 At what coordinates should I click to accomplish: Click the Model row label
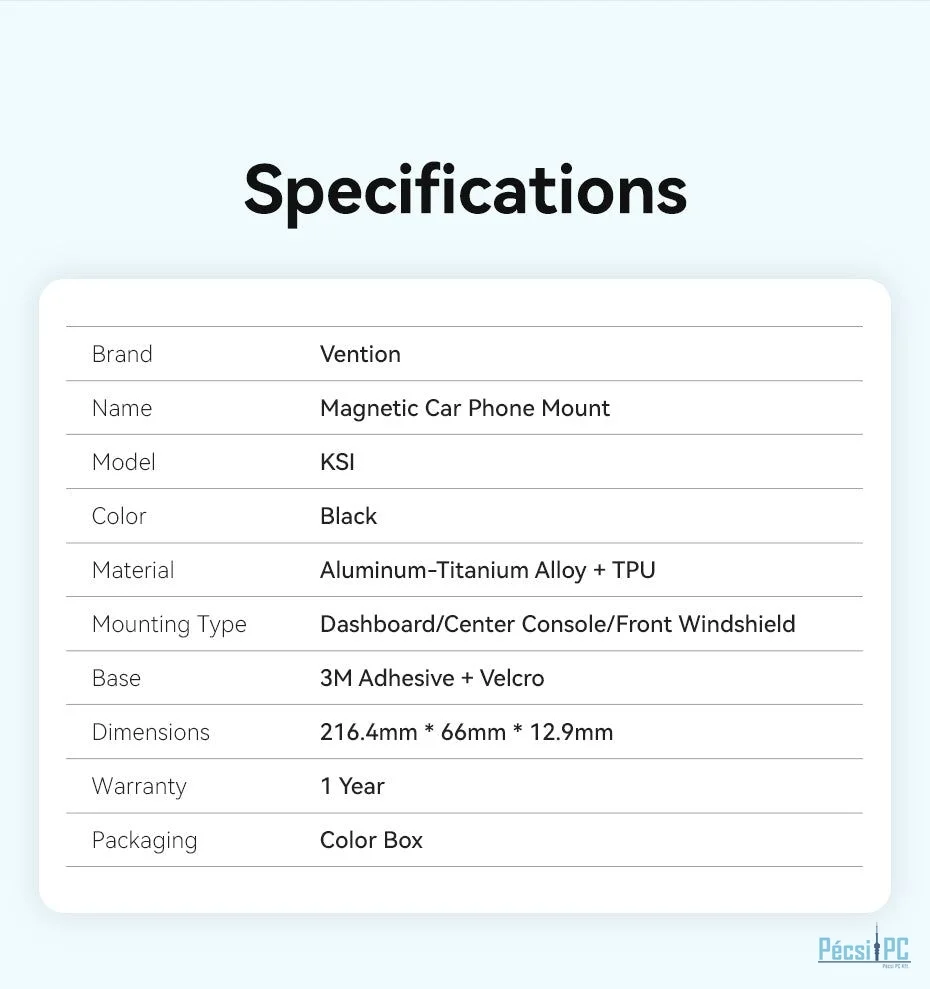pyautogui.click(x=123, y=462)
